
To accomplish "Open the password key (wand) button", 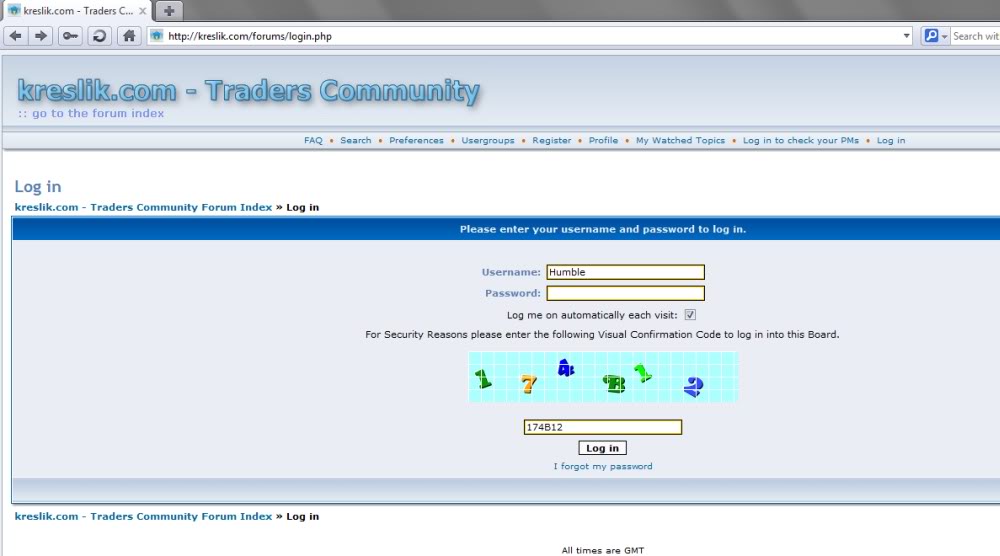I will coord(70,36).
